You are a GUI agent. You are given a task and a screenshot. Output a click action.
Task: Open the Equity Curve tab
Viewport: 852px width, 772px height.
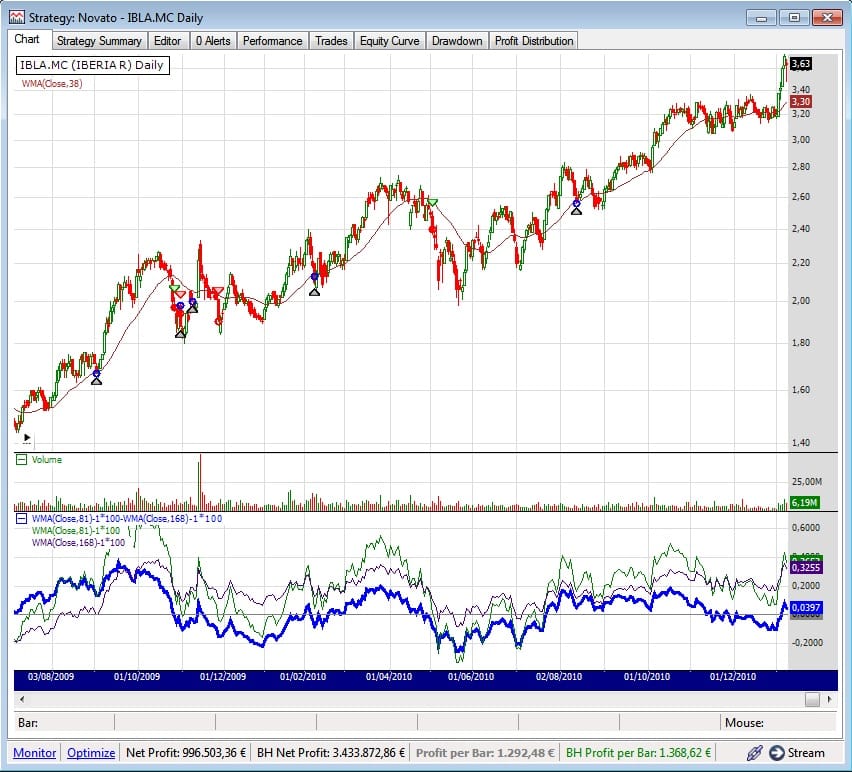tap(389, 41)
